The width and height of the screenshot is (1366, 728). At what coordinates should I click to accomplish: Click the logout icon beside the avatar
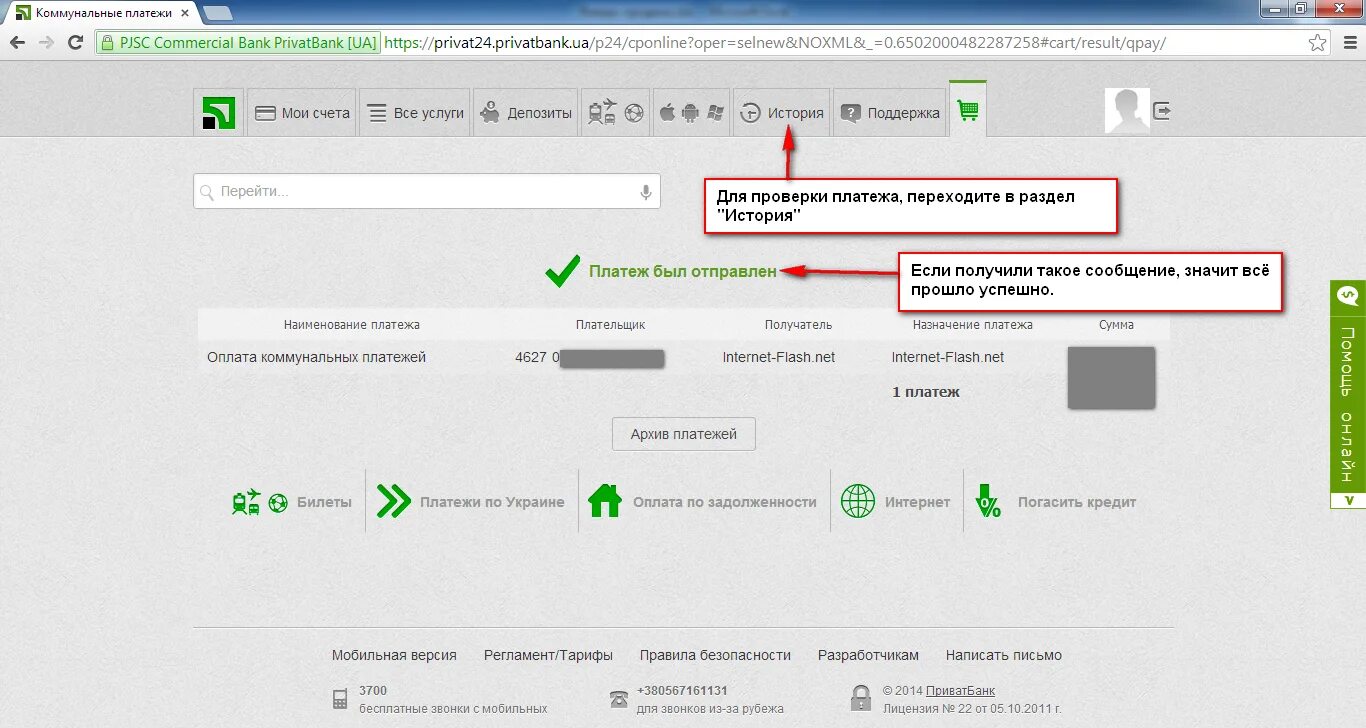(1161, 111)
